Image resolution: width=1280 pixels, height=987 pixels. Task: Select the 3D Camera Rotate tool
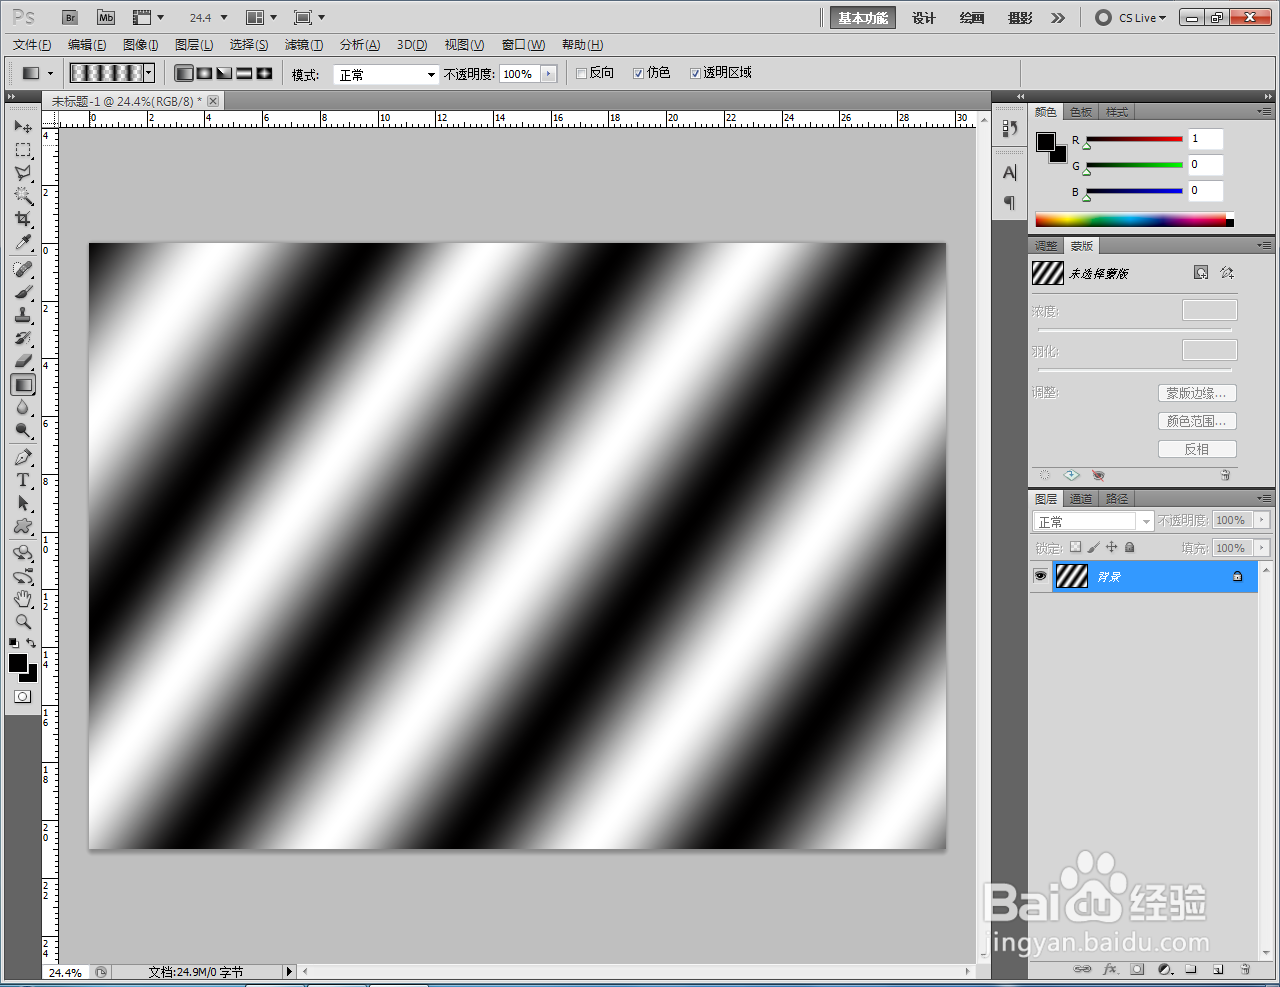(x=23, y=576)
